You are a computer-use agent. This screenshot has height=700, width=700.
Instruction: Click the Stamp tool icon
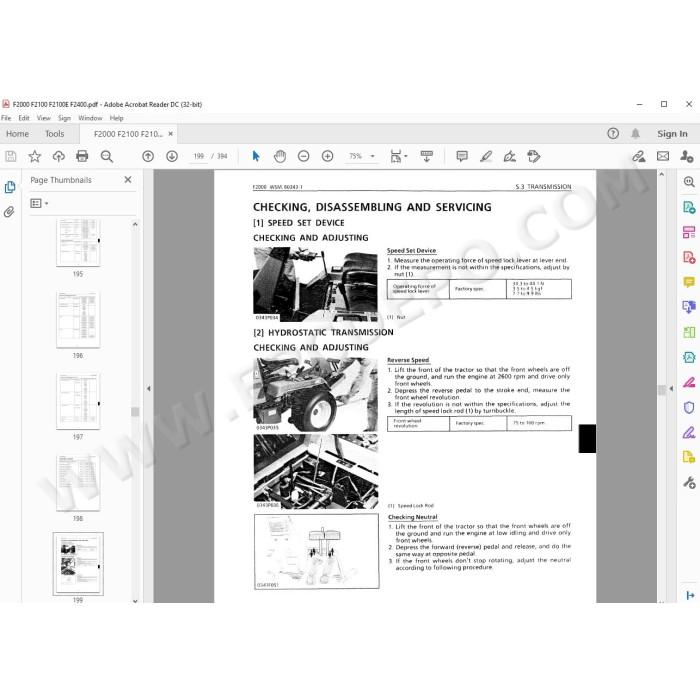(x=534, y=156)
